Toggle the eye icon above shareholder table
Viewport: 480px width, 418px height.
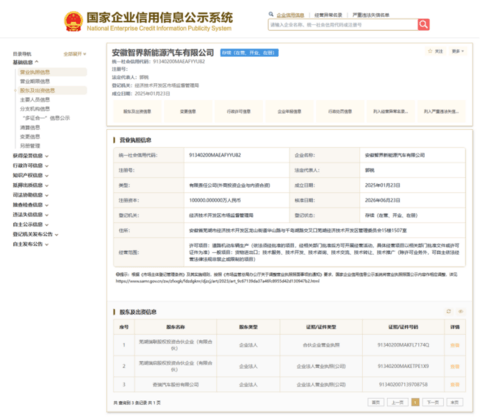[461, 311]
